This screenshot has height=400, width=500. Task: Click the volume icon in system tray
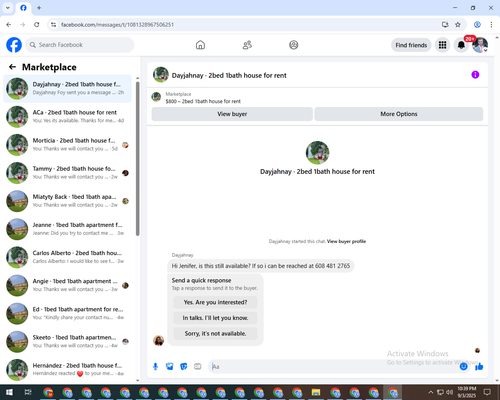point(450,392)
